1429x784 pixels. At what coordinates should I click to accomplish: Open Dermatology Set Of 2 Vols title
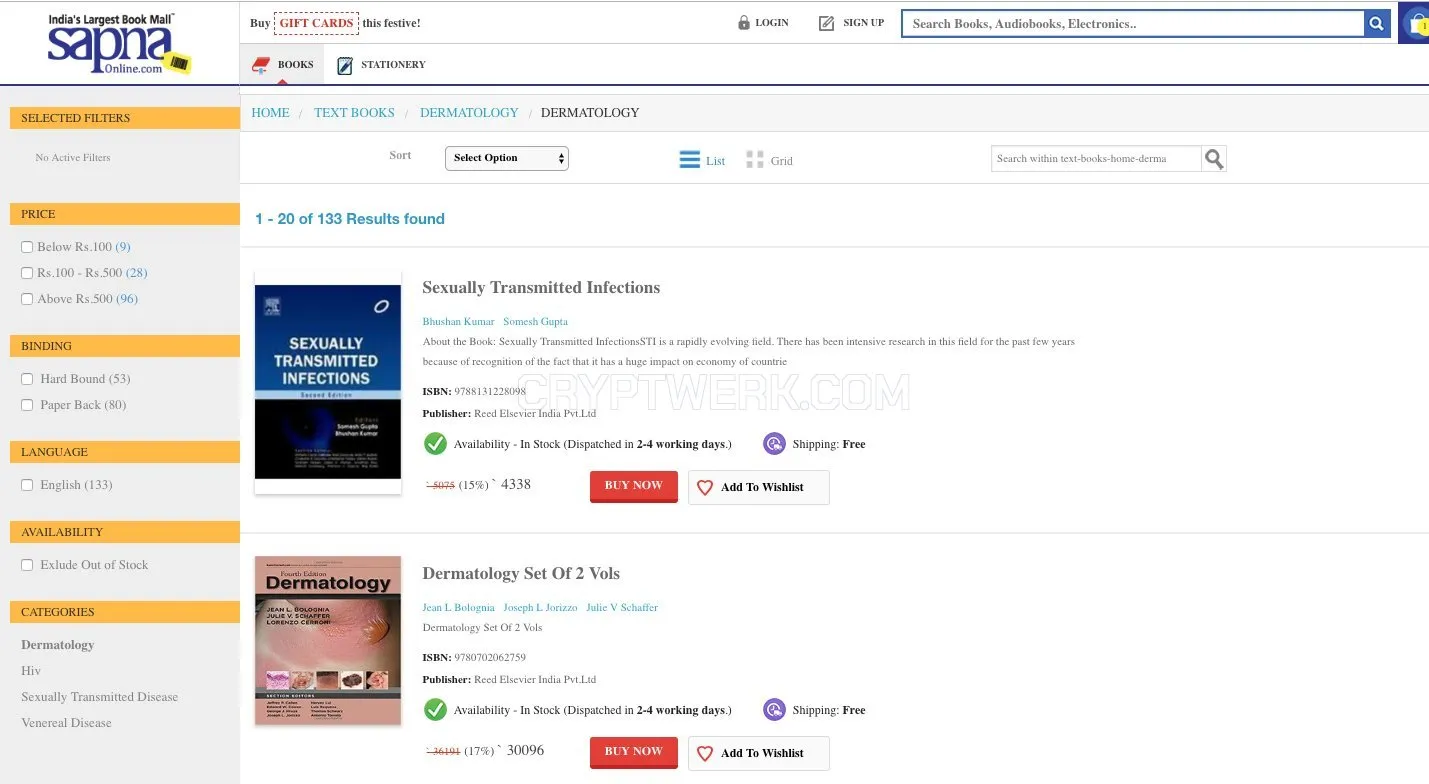click(x=521, y=574)
